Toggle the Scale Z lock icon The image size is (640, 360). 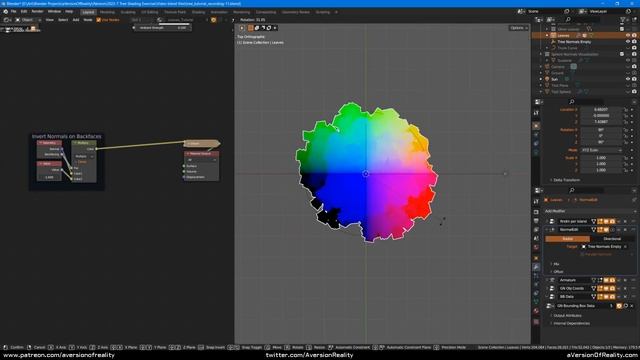625,170
